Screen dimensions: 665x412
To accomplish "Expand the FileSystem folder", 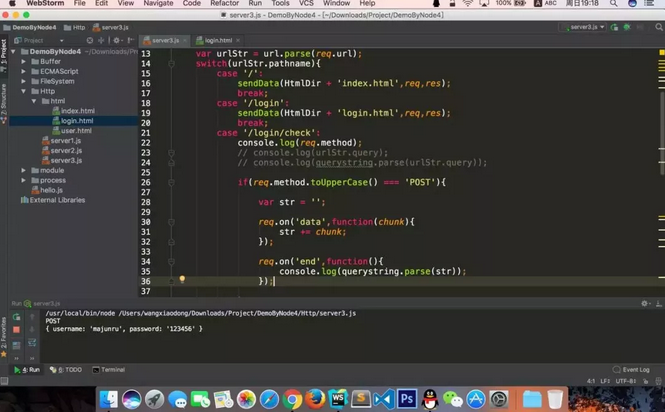I will pos(24,81).
